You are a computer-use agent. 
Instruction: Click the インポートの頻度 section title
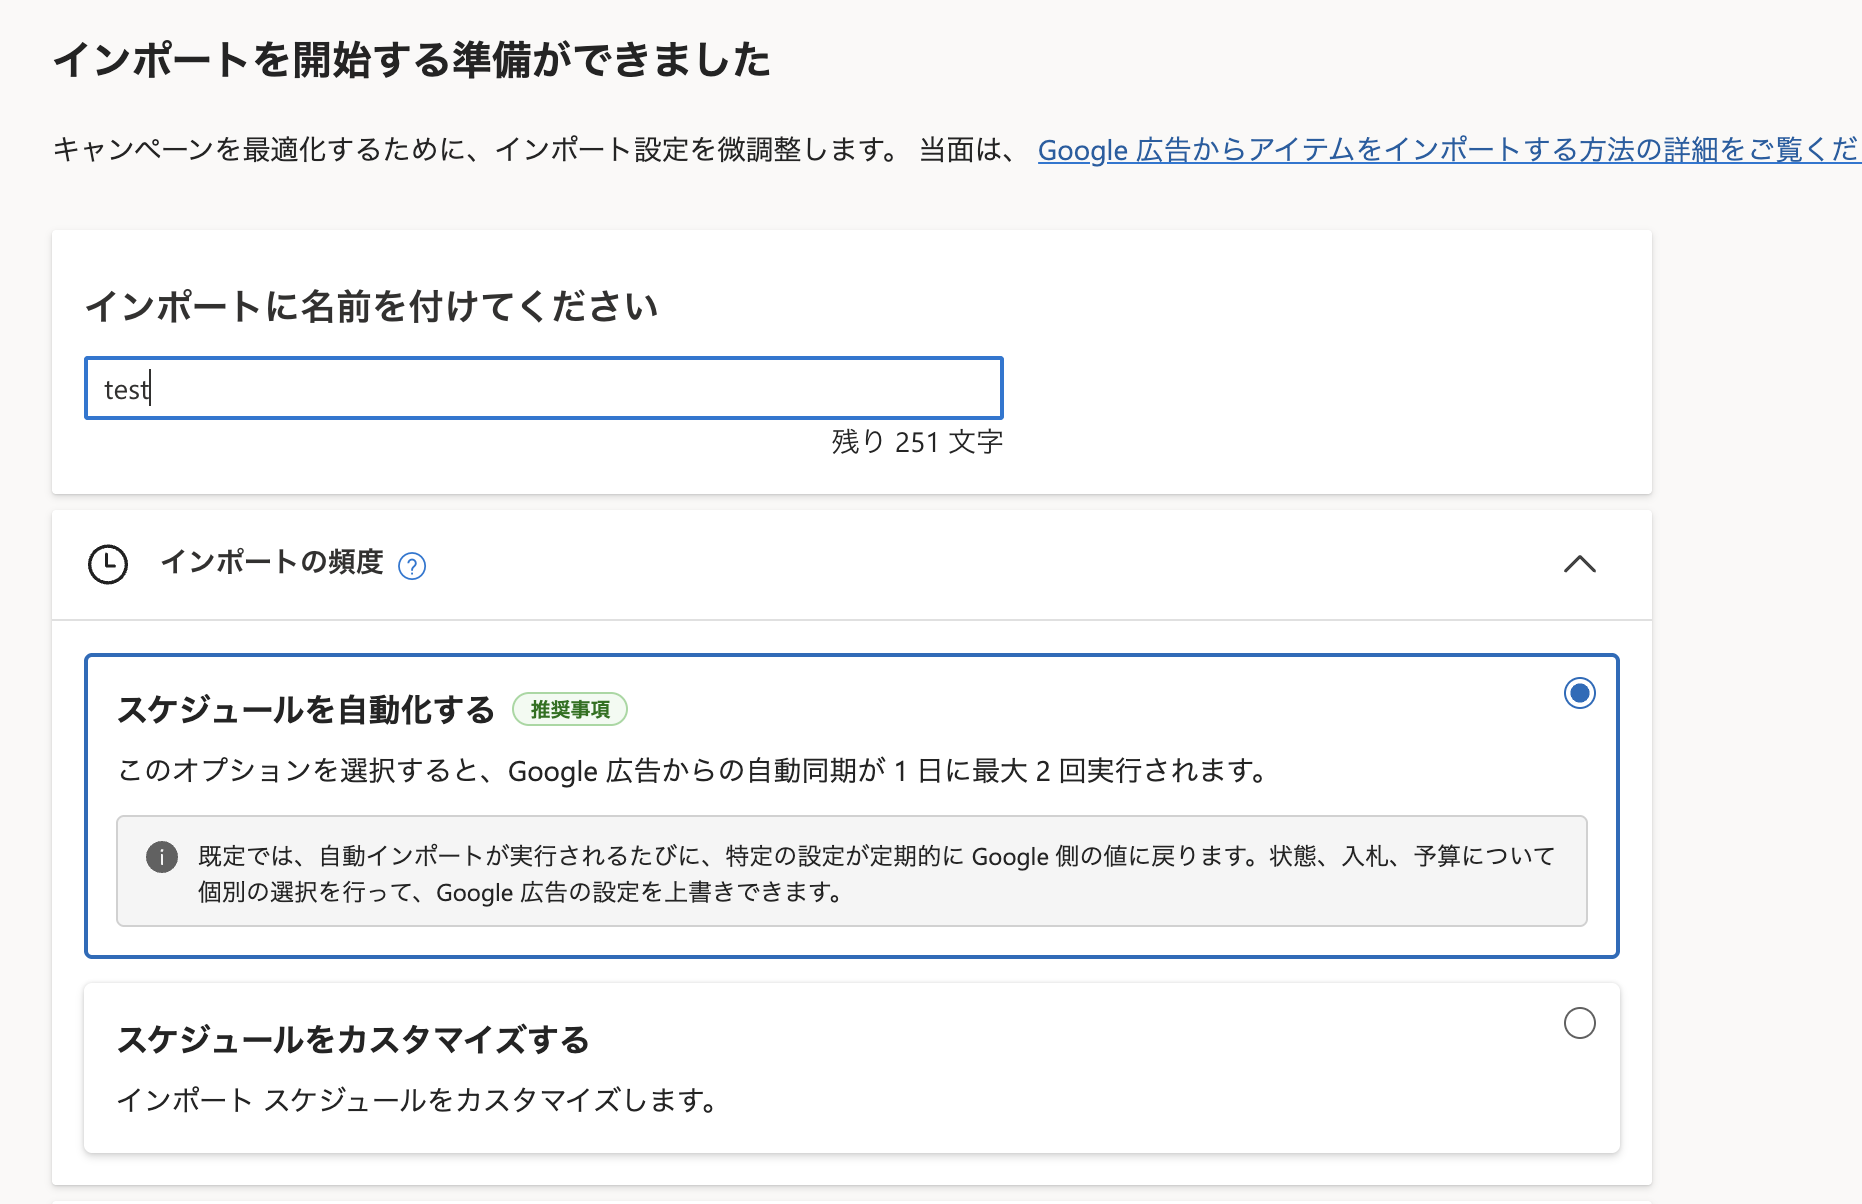coord(272,562)
